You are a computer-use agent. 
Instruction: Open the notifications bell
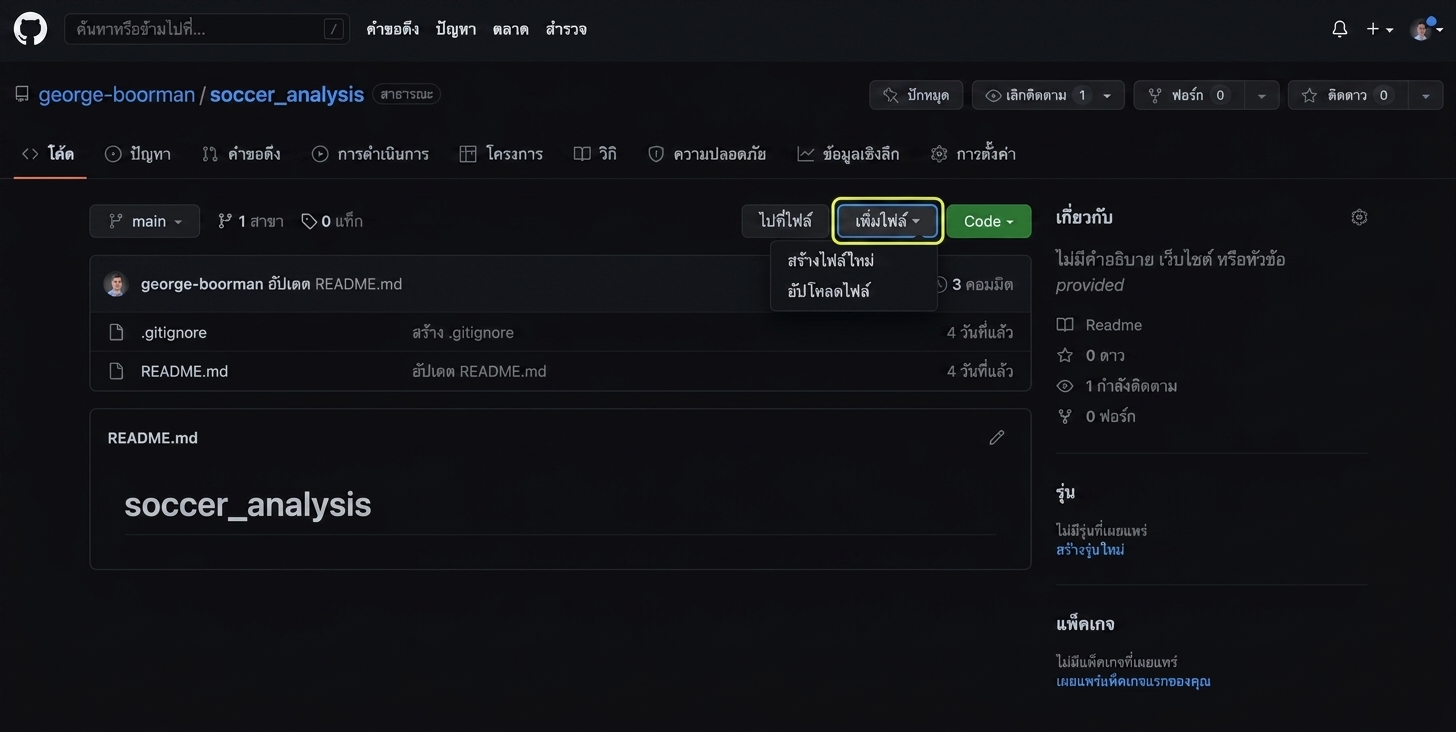click(1339, 29)
